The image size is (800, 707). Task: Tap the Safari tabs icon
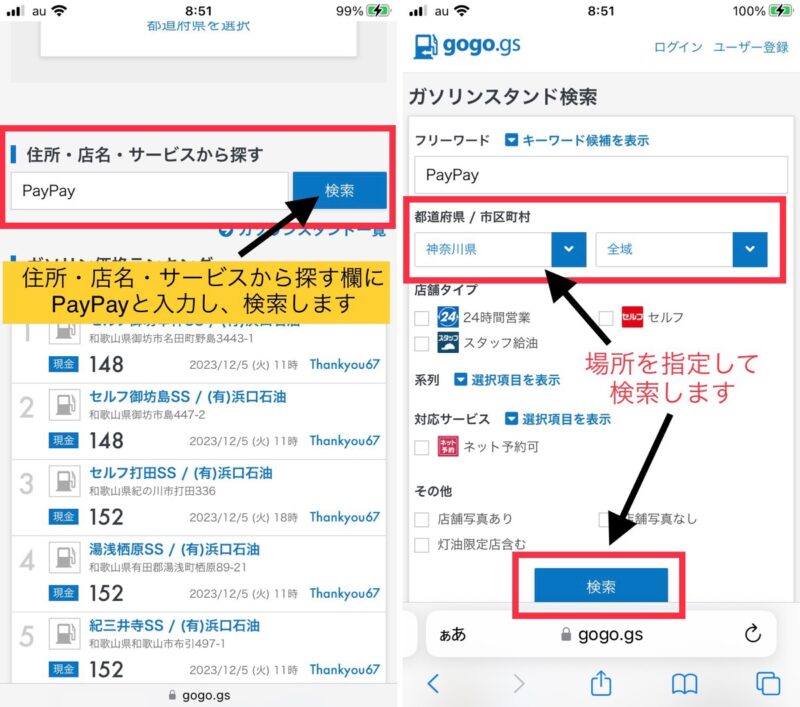pyautogui.click(x=768, y=684)
